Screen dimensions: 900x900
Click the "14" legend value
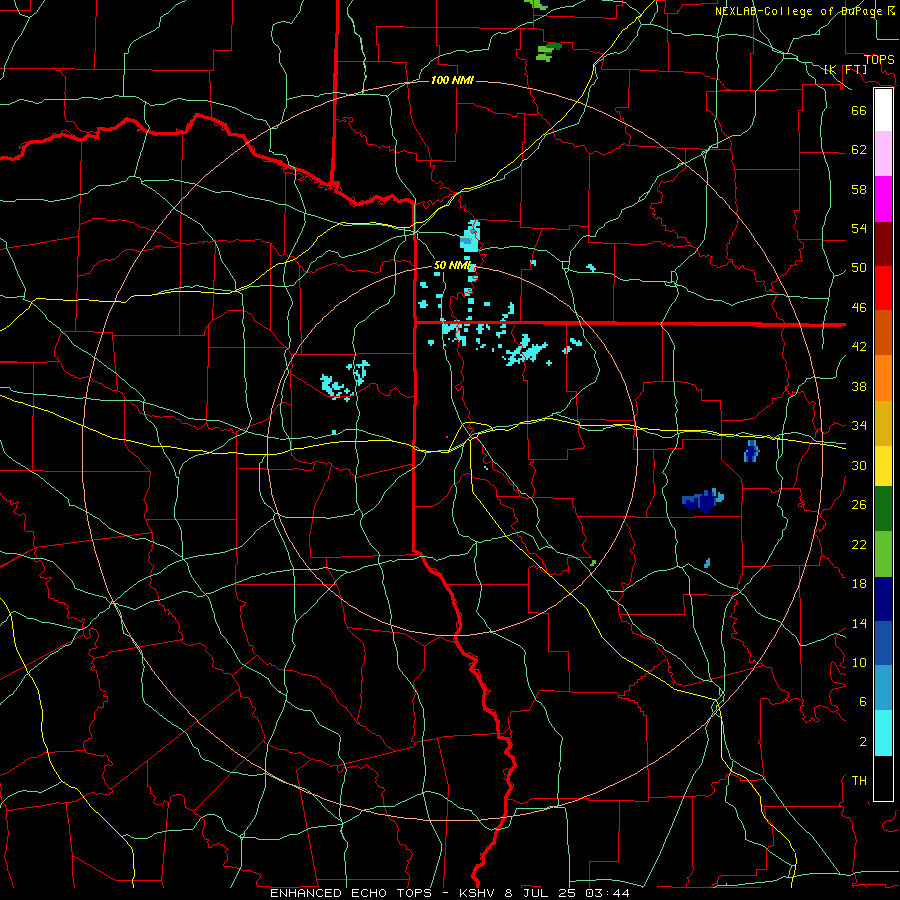[x=859, y=624]
